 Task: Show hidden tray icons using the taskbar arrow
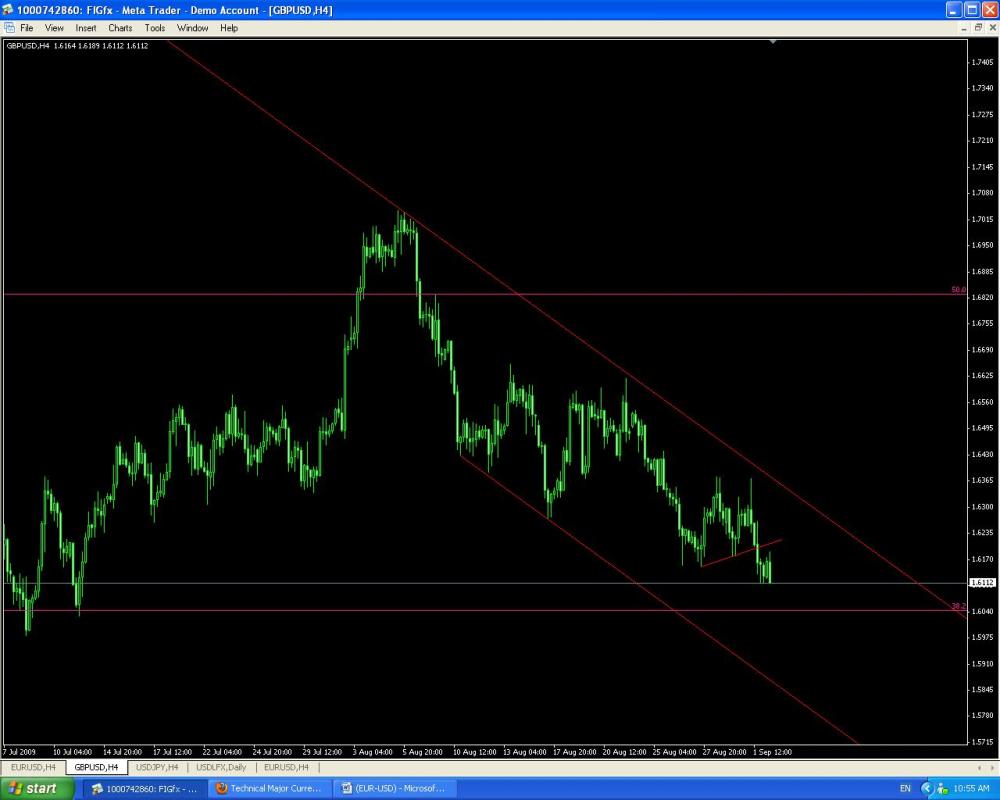(x=927, y=789)
